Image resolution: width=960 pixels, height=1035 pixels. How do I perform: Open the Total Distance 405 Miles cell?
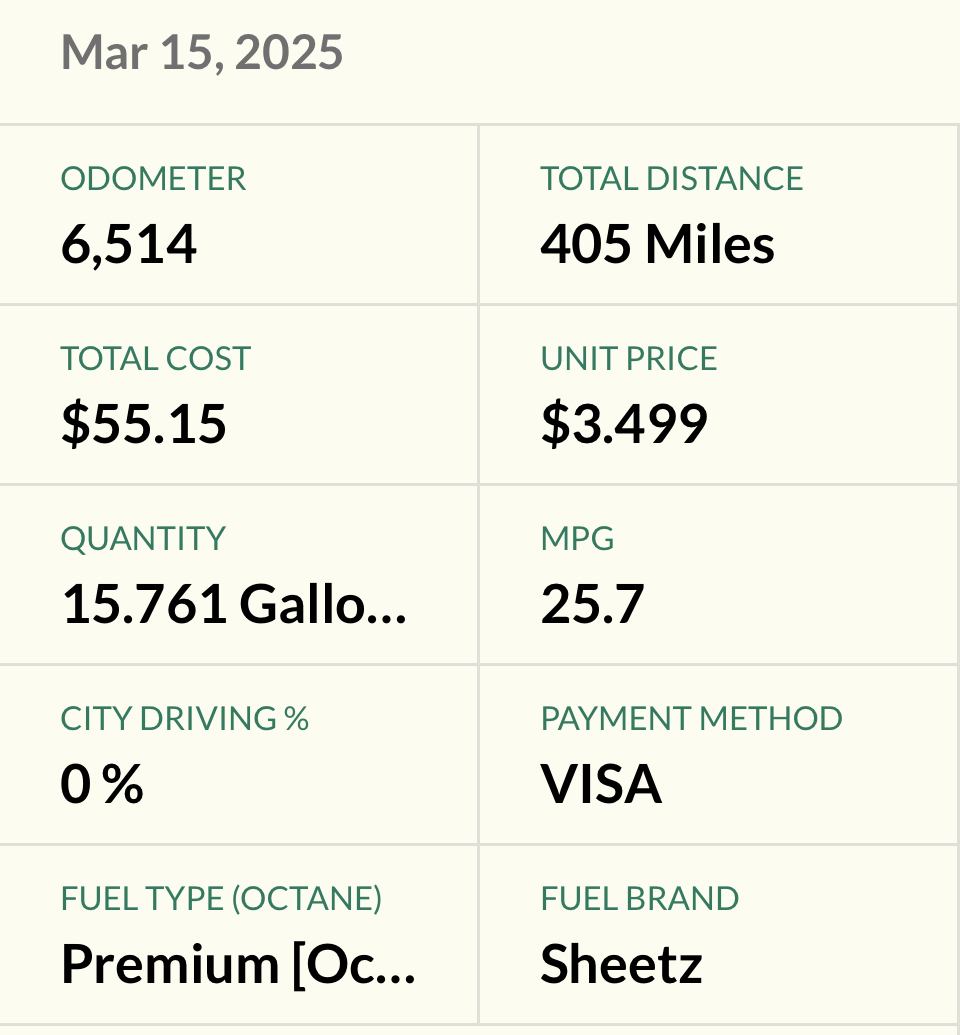[719, 215]
